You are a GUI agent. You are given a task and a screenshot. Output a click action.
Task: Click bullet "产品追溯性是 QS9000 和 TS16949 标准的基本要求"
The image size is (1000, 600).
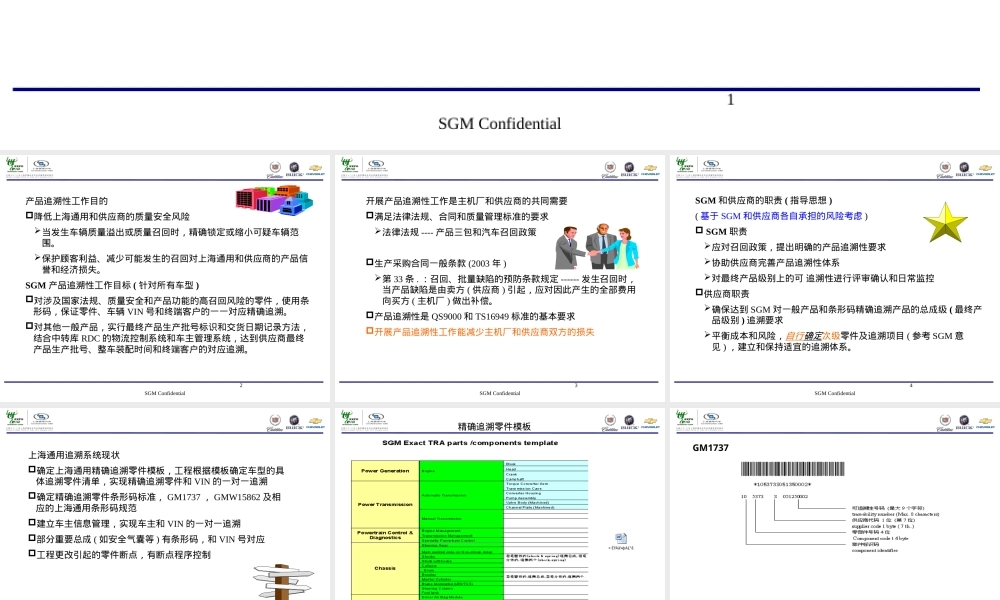point(470,316)
